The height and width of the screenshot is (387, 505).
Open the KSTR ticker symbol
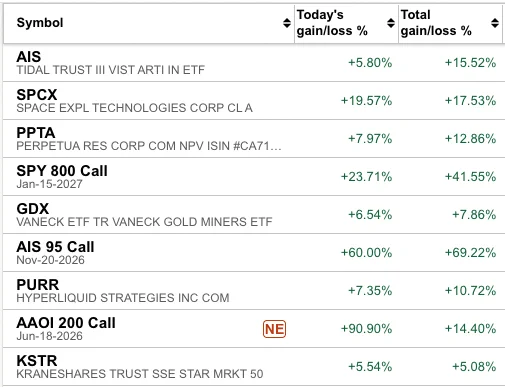[x=37, y=361]
